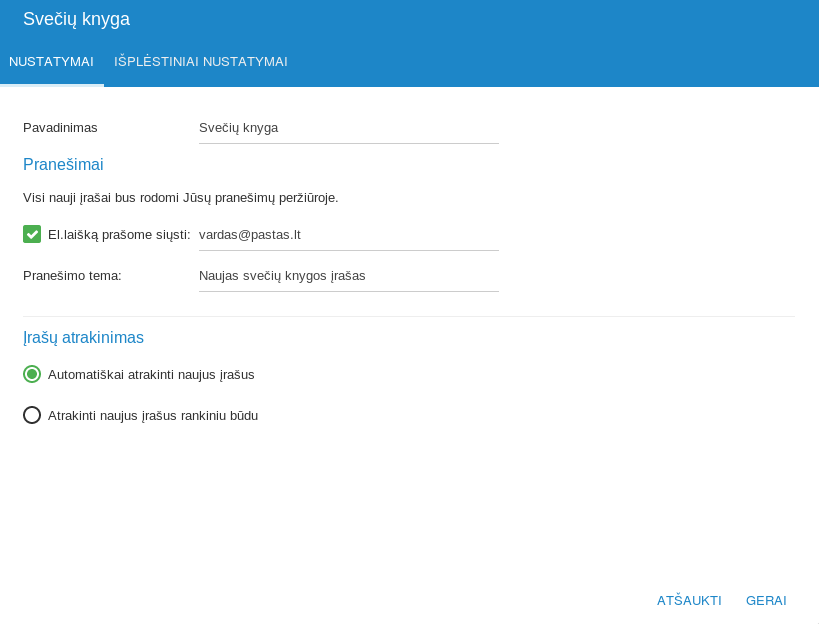Select the Automatiškai atrakinti radio circle
The height and width of the screenshot is (624, 819).
coord(32,374)
